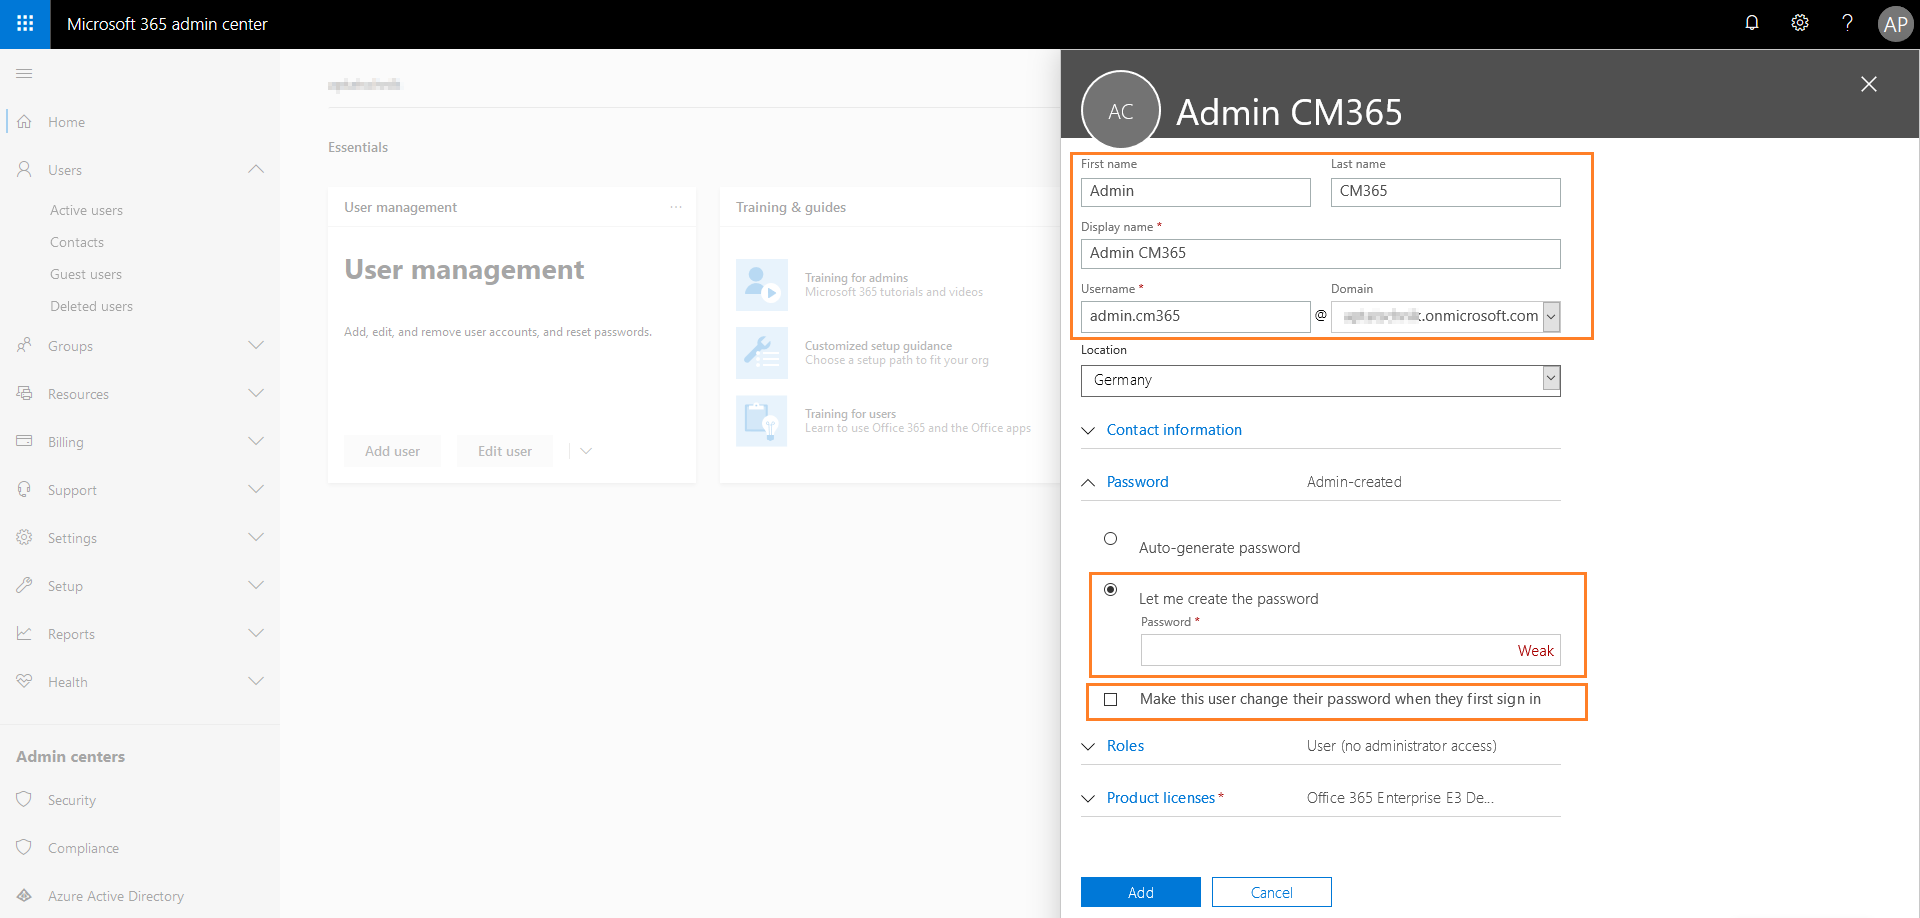This screenshot has width=1920, height=918.
Task: Open the settings gear in header
Action: 1800,23
